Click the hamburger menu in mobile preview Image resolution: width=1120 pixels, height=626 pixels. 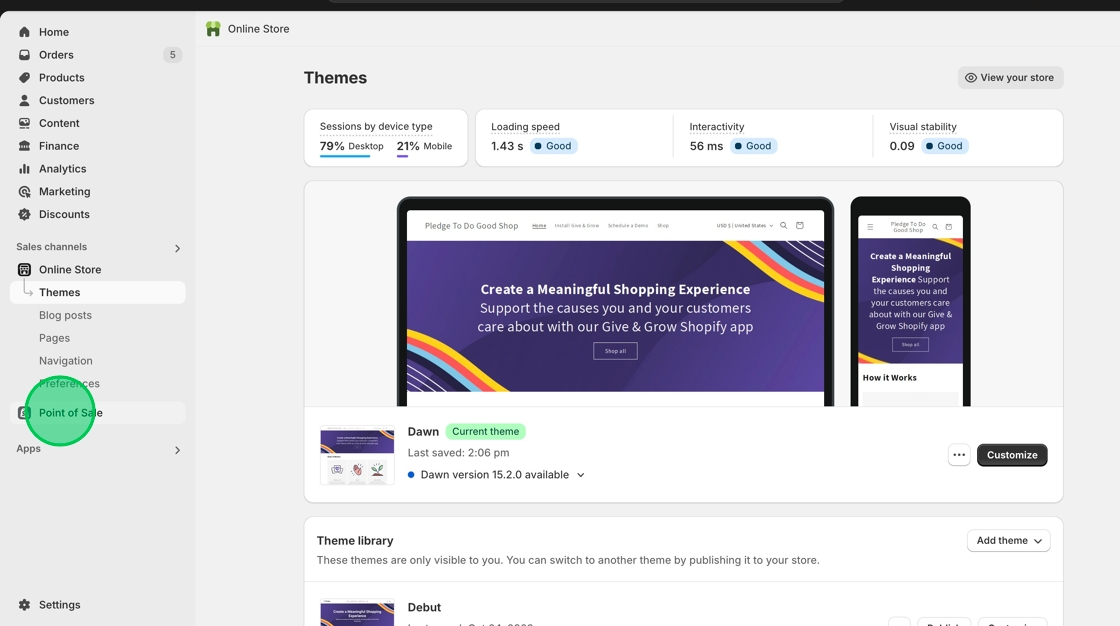coord(870,227)
